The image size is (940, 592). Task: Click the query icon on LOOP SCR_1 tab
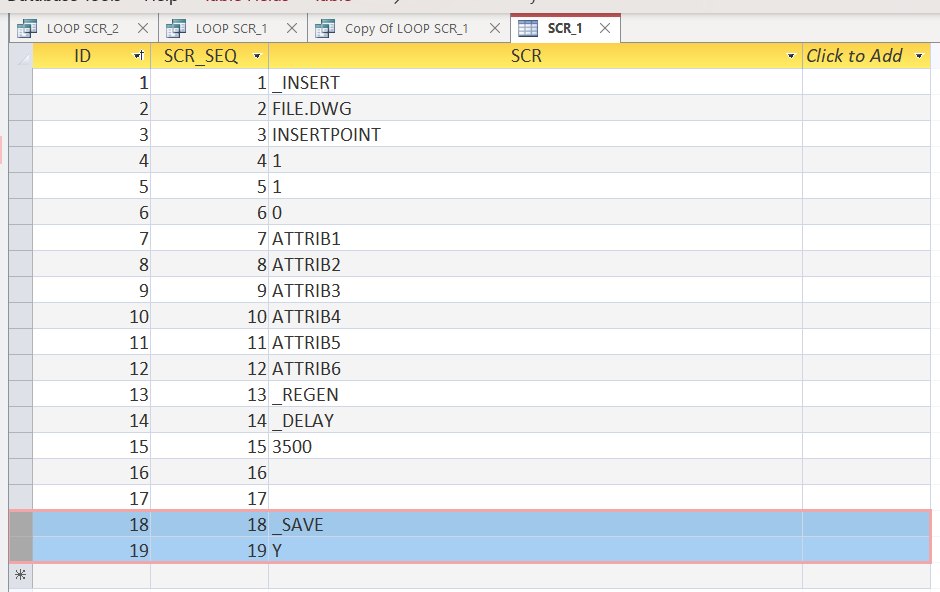point(176,28)
